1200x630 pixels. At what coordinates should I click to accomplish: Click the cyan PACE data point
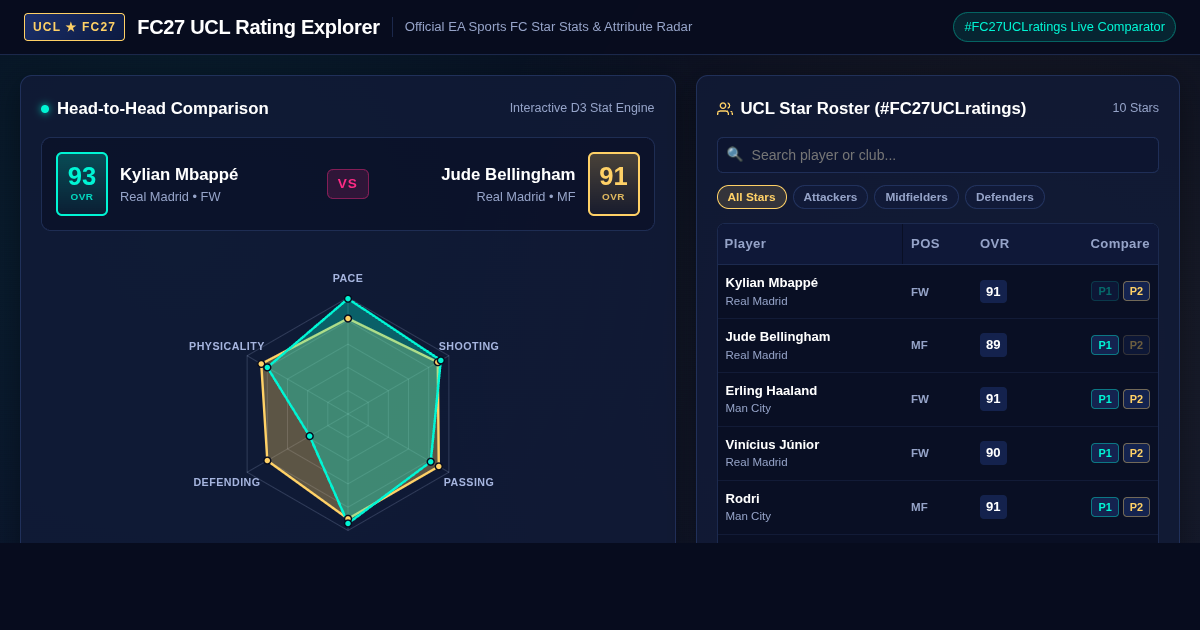(x=348, y=299)
